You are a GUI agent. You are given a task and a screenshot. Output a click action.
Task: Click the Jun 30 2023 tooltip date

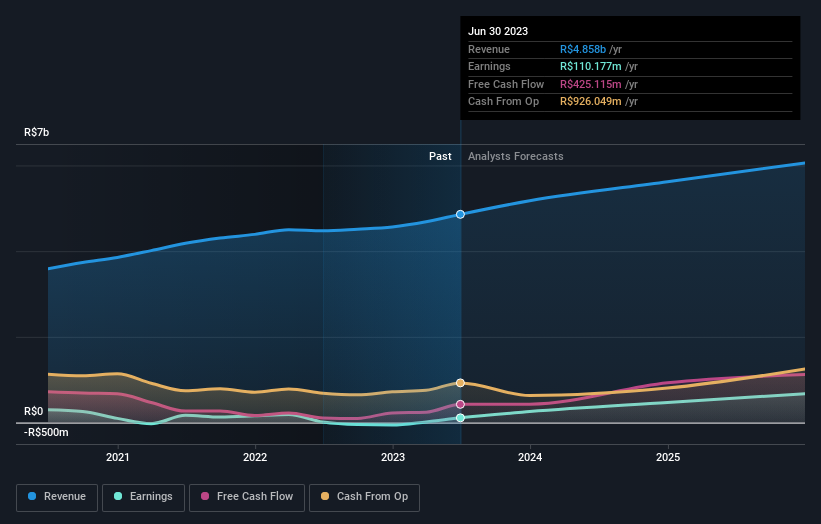coord(498,31)
